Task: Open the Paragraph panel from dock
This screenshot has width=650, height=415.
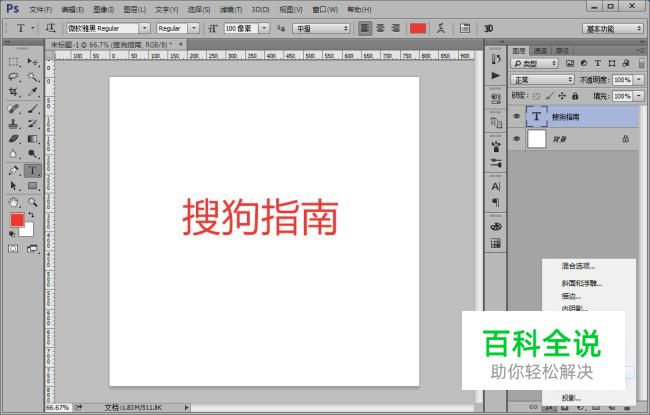Action: (496, 202)
